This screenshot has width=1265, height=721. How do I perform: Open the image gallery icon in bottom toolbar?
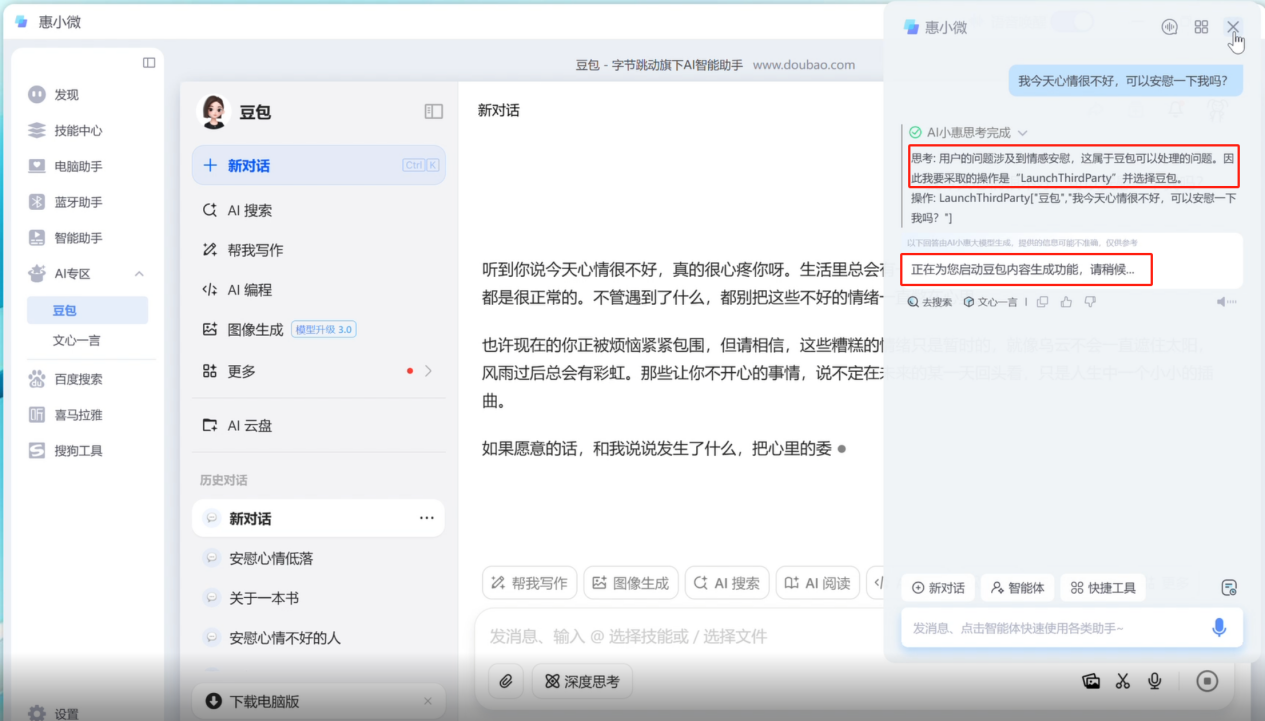click(1090, 681)
